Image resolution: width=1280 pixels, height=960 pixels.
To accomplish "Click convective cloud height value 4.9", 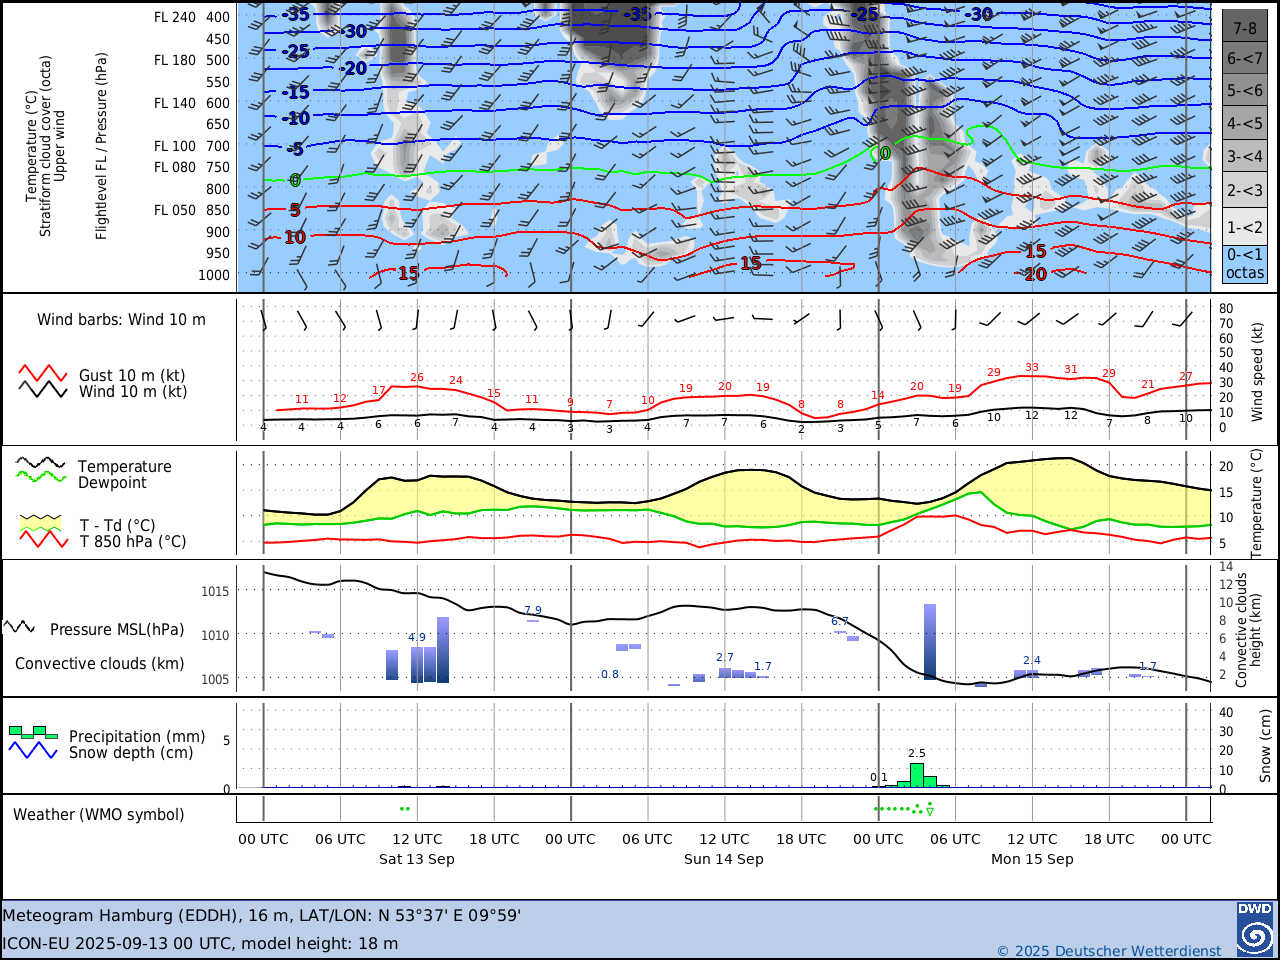I will tap(417, 638).
